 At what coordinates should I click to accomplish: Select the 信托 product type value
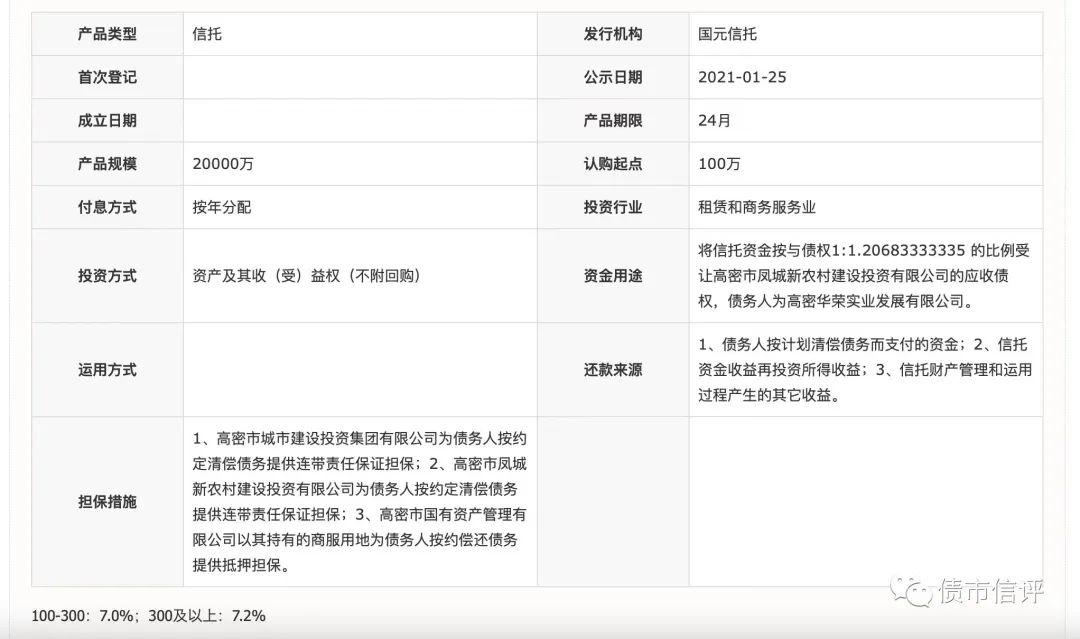[207, 34]
